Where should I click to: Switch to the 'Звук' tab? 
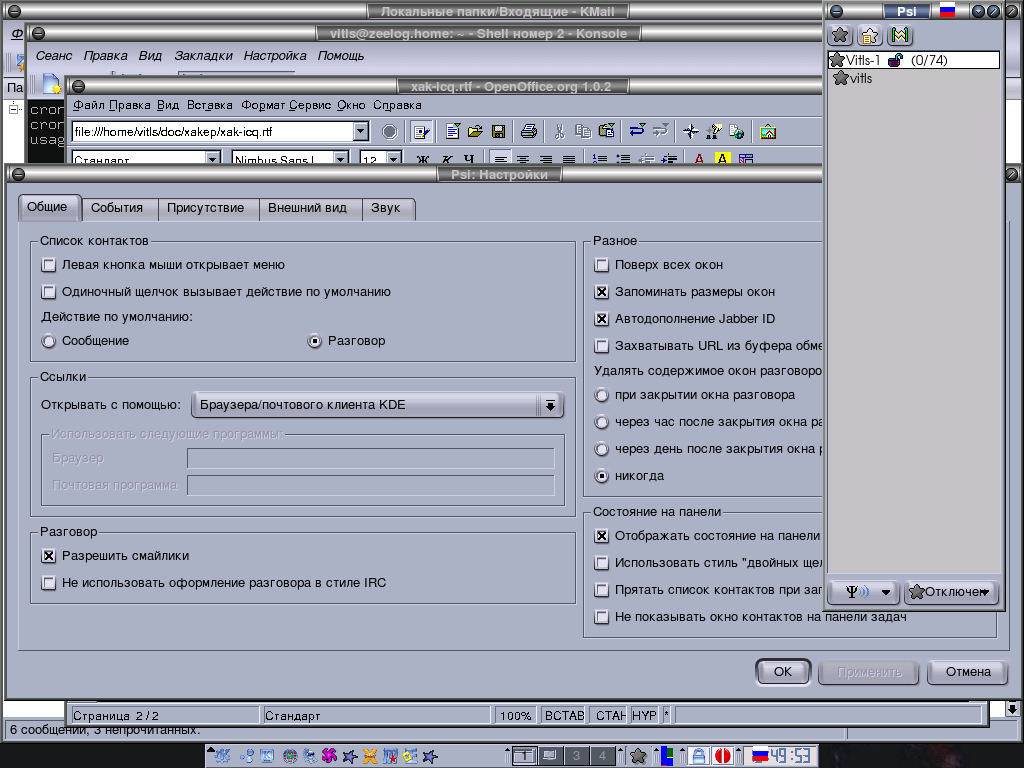click(386, 208)
